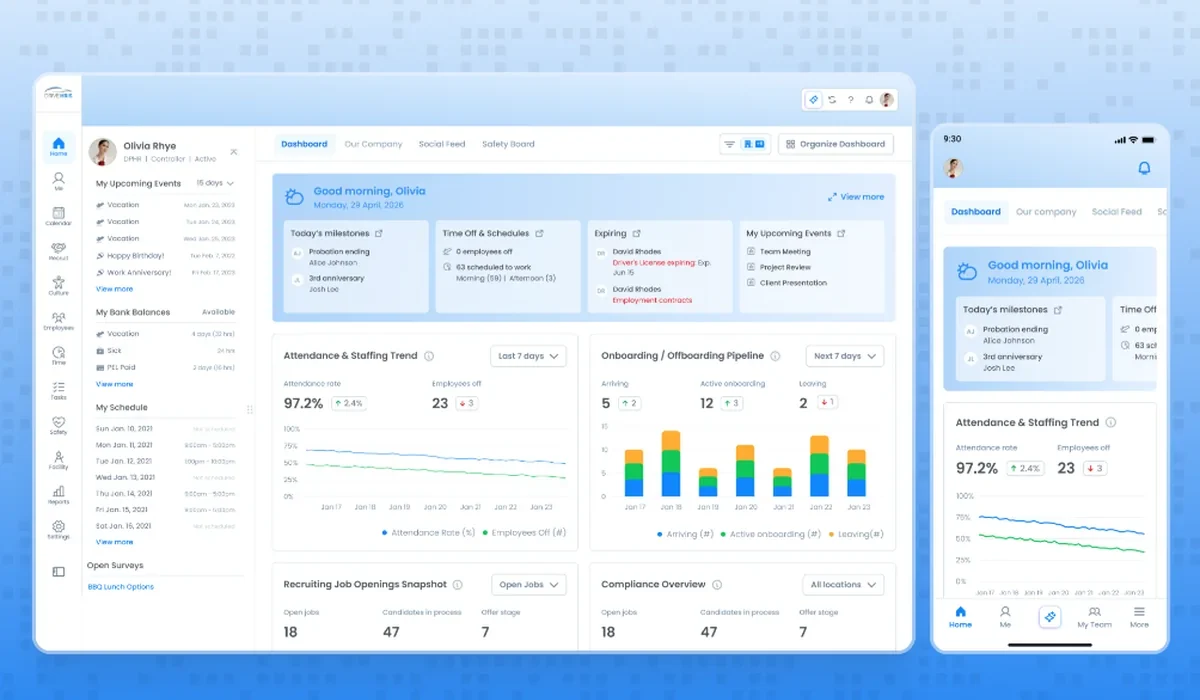Open the Tasks sidebar icon

point(59,391)
